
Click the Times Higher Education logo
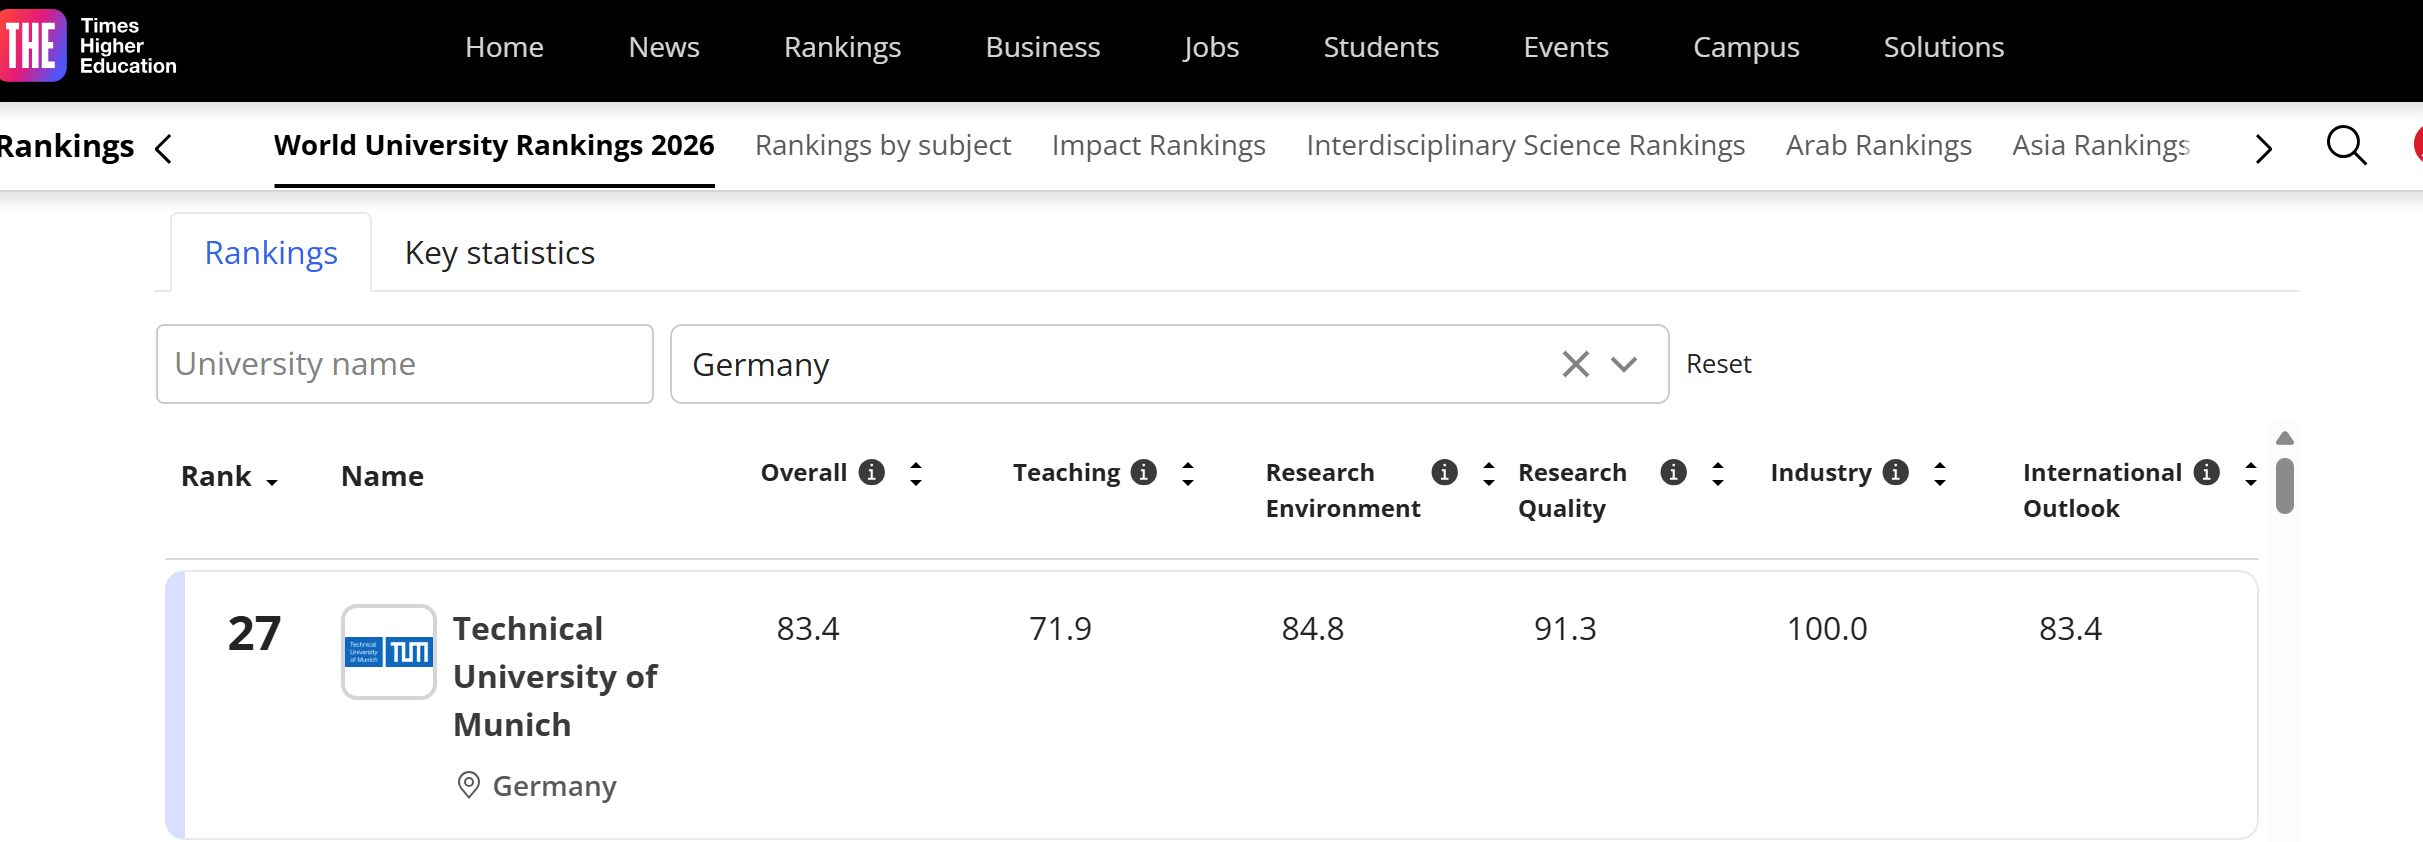pos(88,46)
